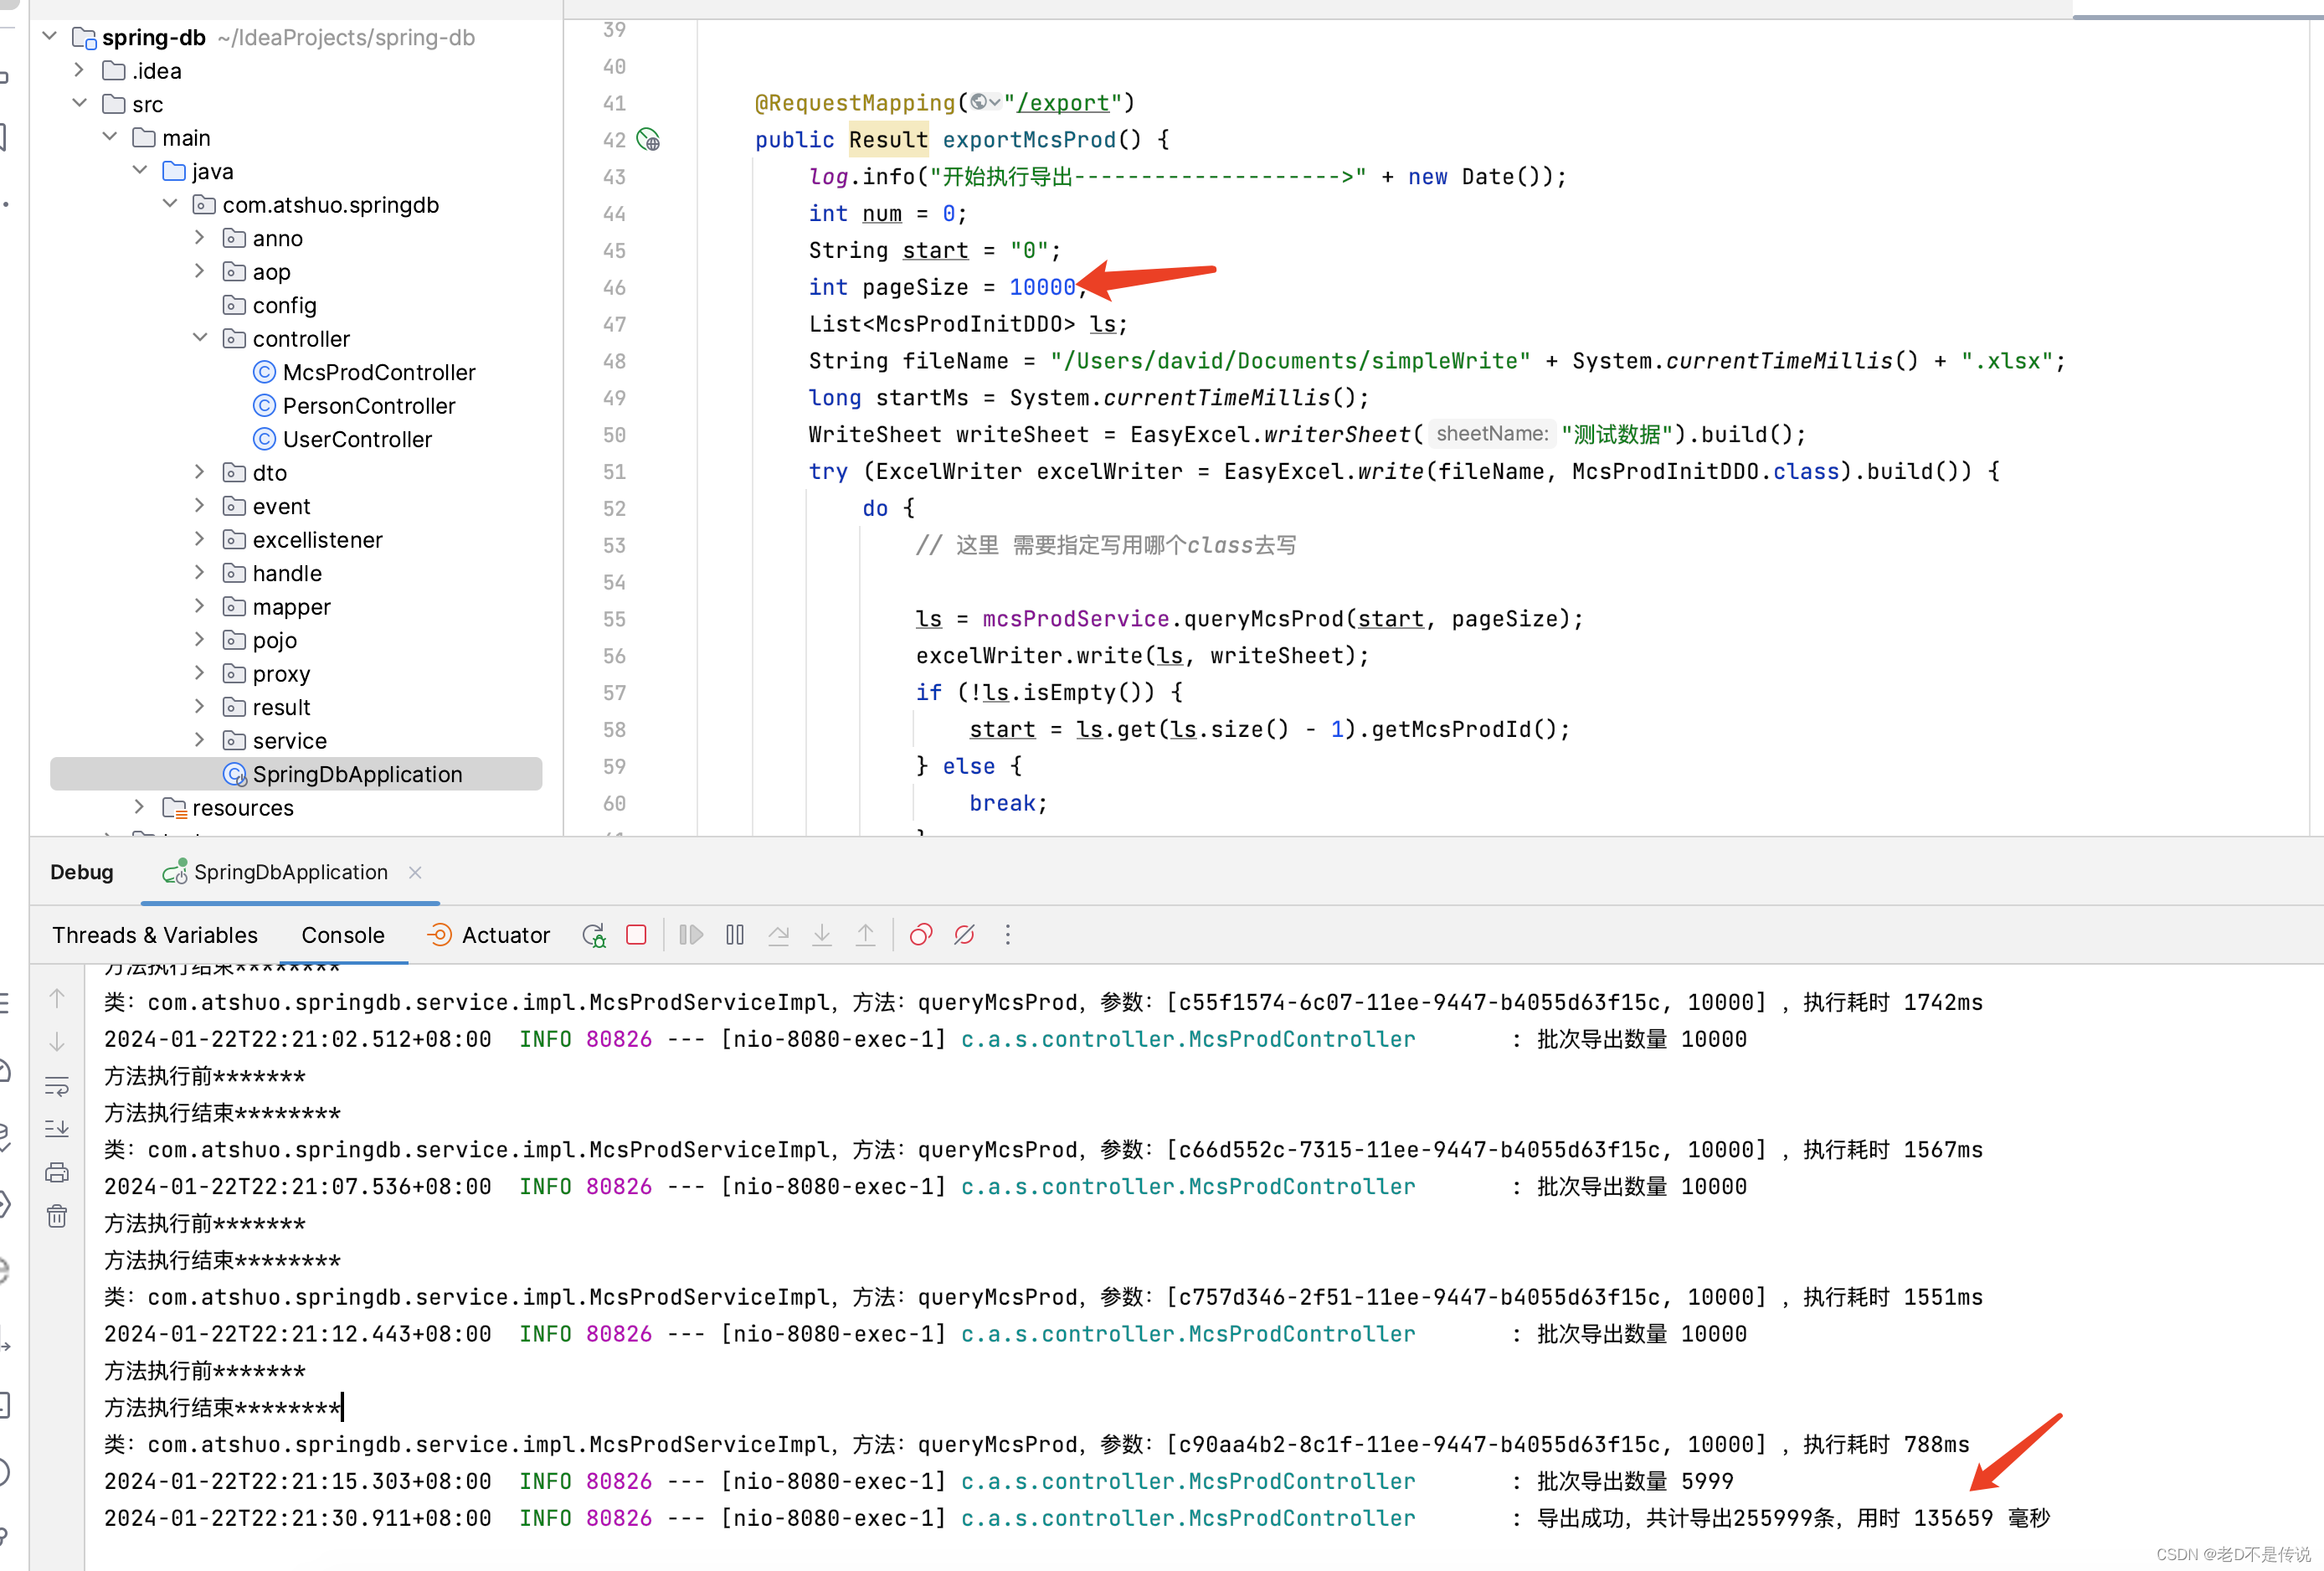Switch to Threads & Variables tab
2324x1571 pixels.
click(155, 935)
